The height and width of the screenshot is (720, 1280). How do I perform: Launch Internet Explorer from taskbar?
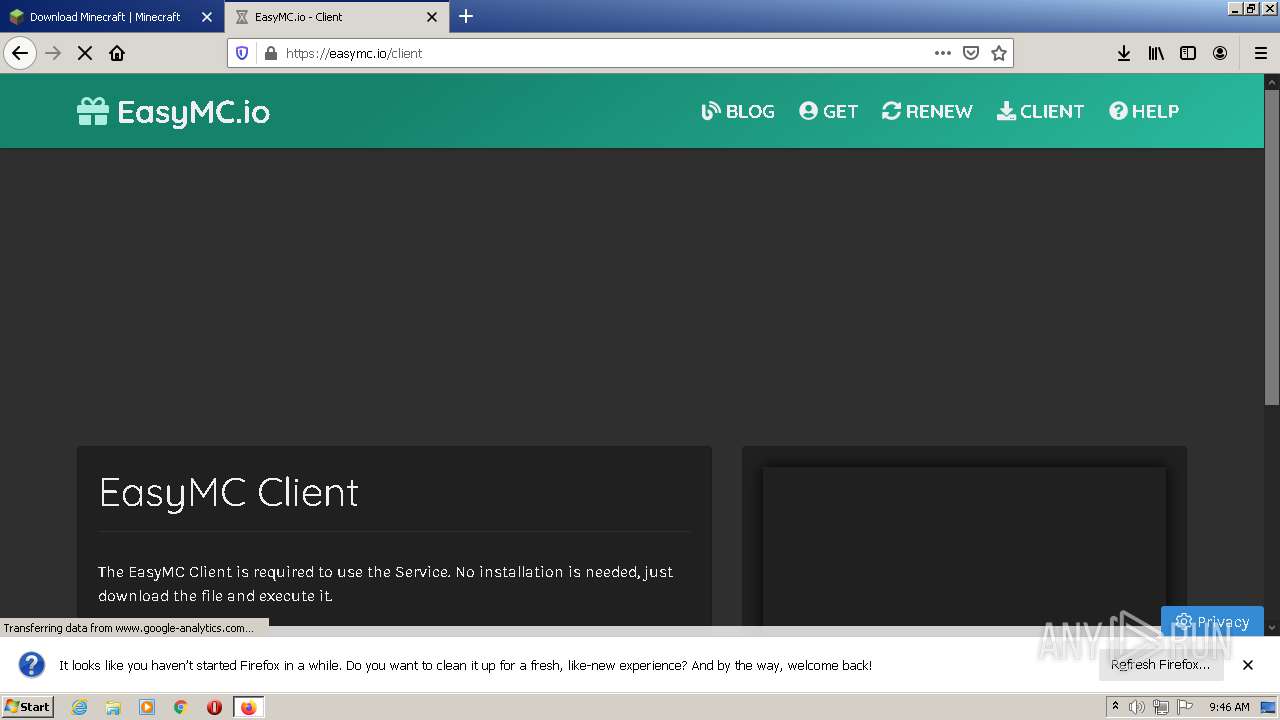pos(79,707)
